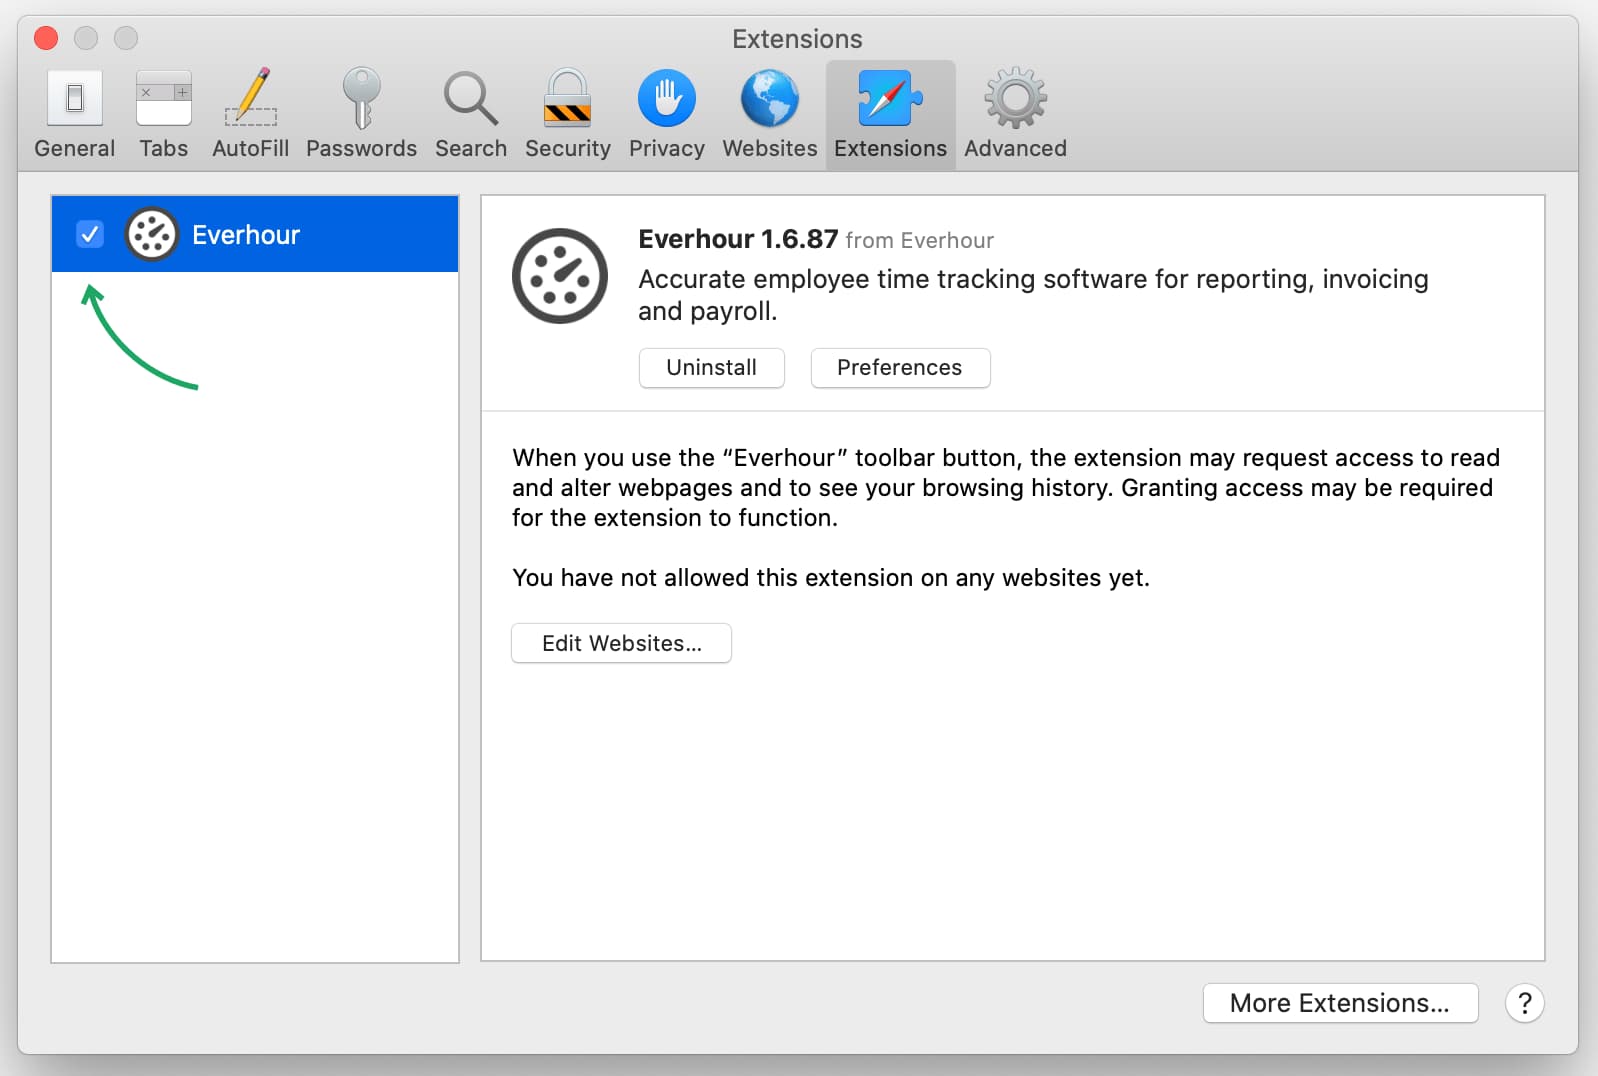
Task: Click the Extensions window title
Action: pyautogui.click(x=797, y=39)
